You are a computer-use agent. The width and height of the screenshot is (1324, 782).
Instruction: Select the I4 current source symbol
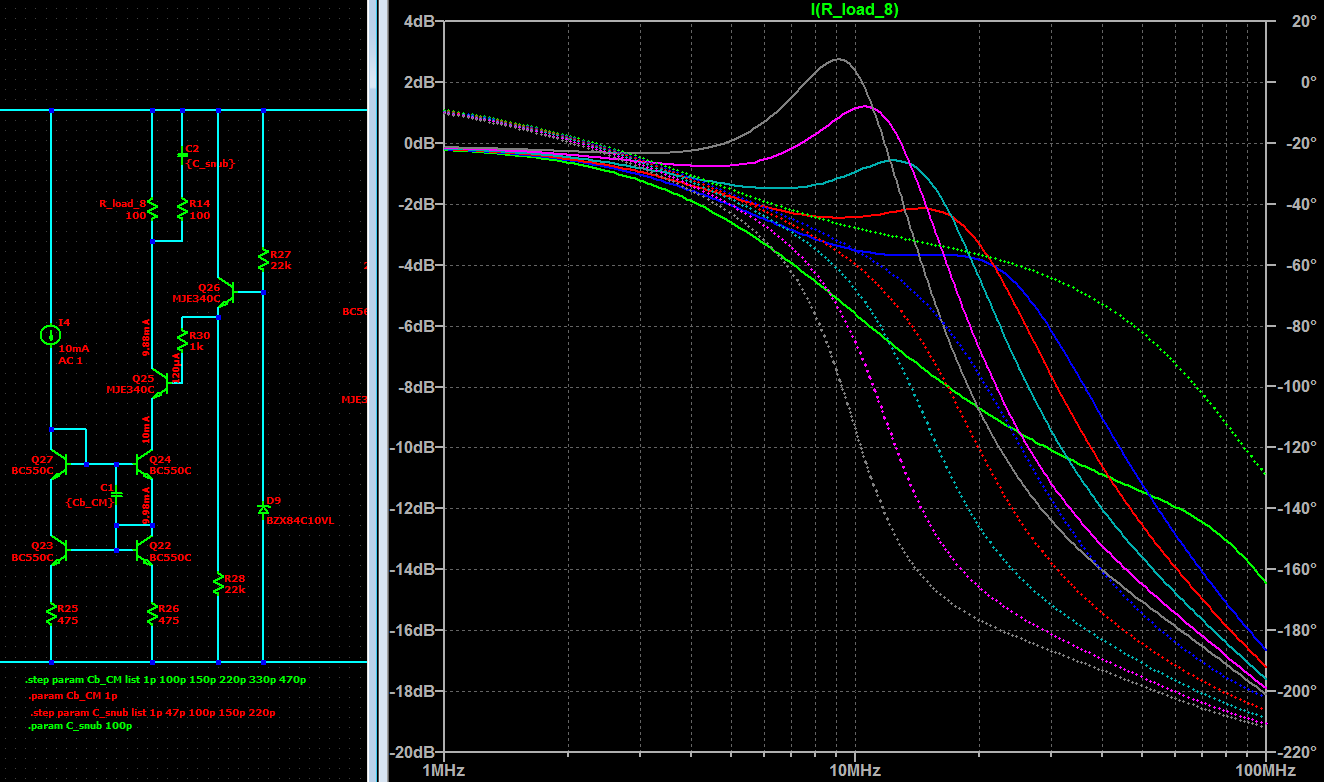pos(51,335)
